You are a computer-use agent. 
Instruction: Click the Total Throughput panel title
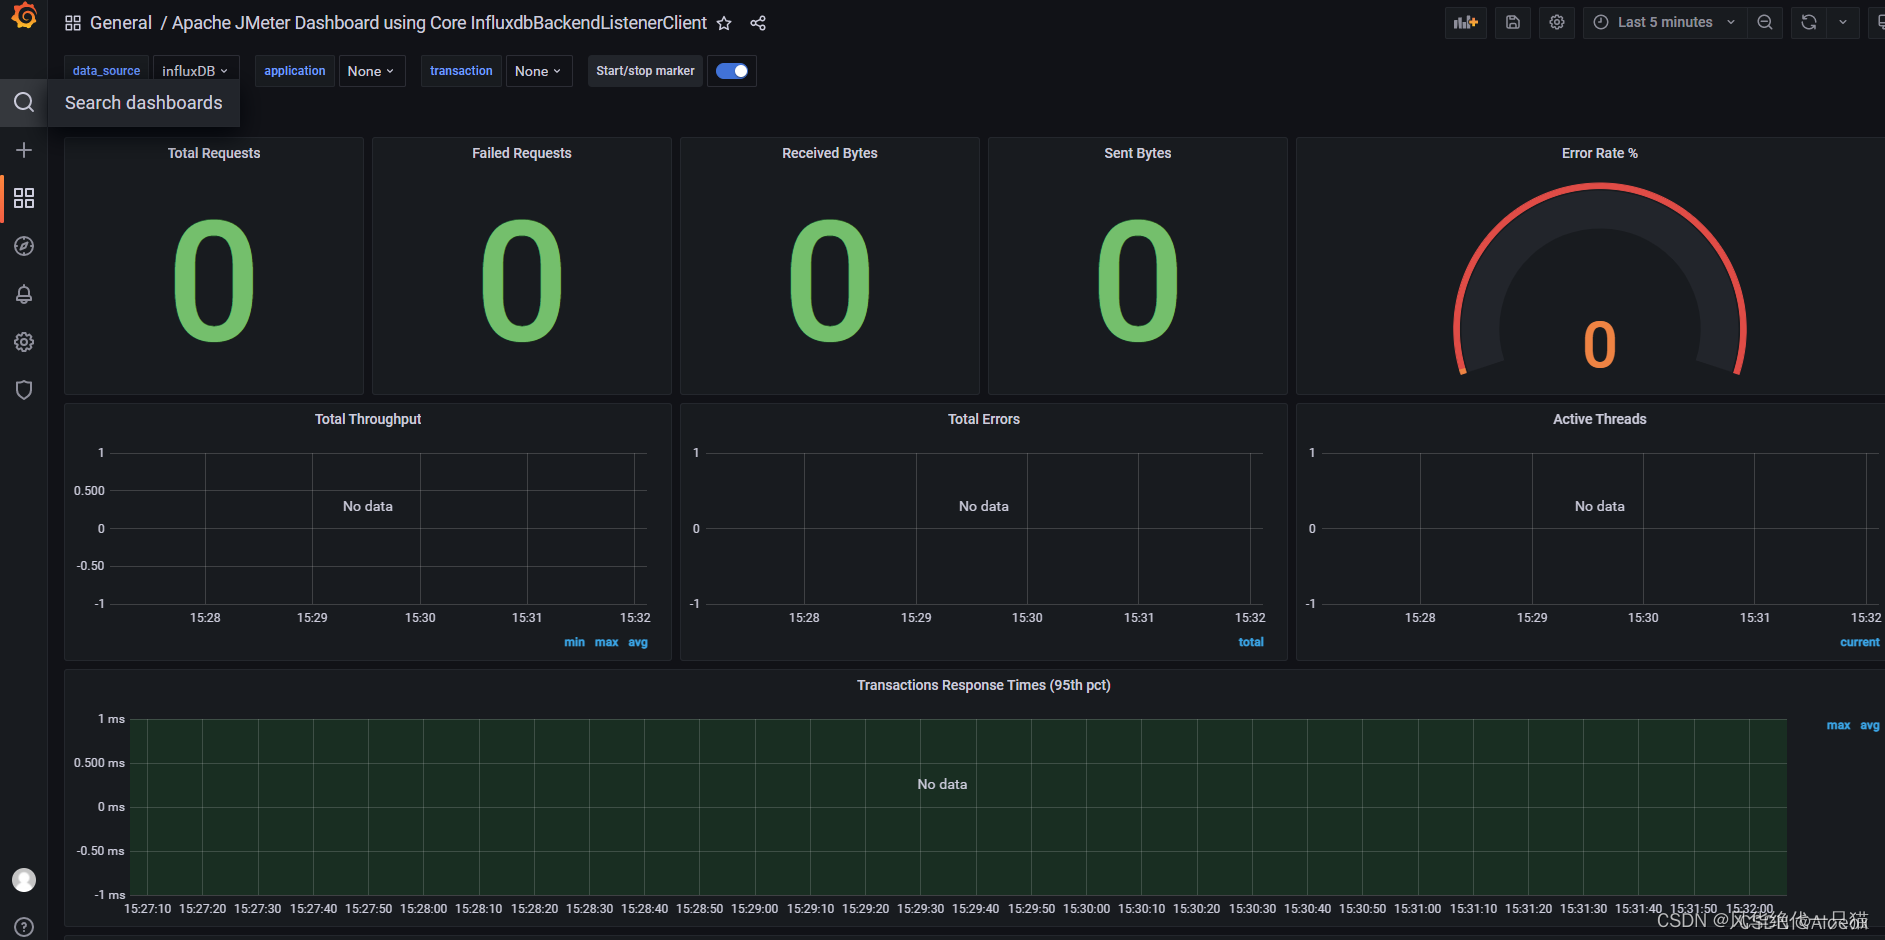coord(367,419)
